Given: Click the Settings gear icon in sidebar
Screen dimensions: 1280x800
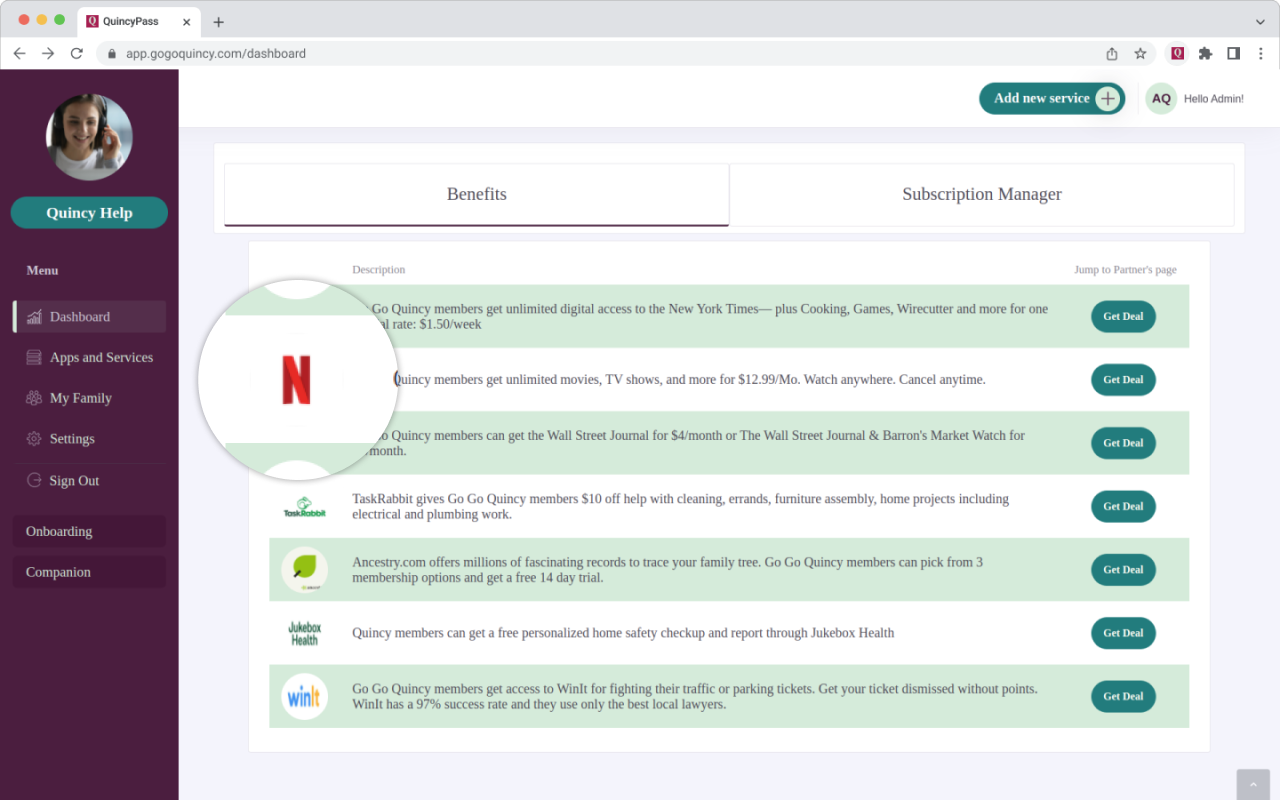Looking at the screenshot, I should pyautogui.click(x=34, y=439).
